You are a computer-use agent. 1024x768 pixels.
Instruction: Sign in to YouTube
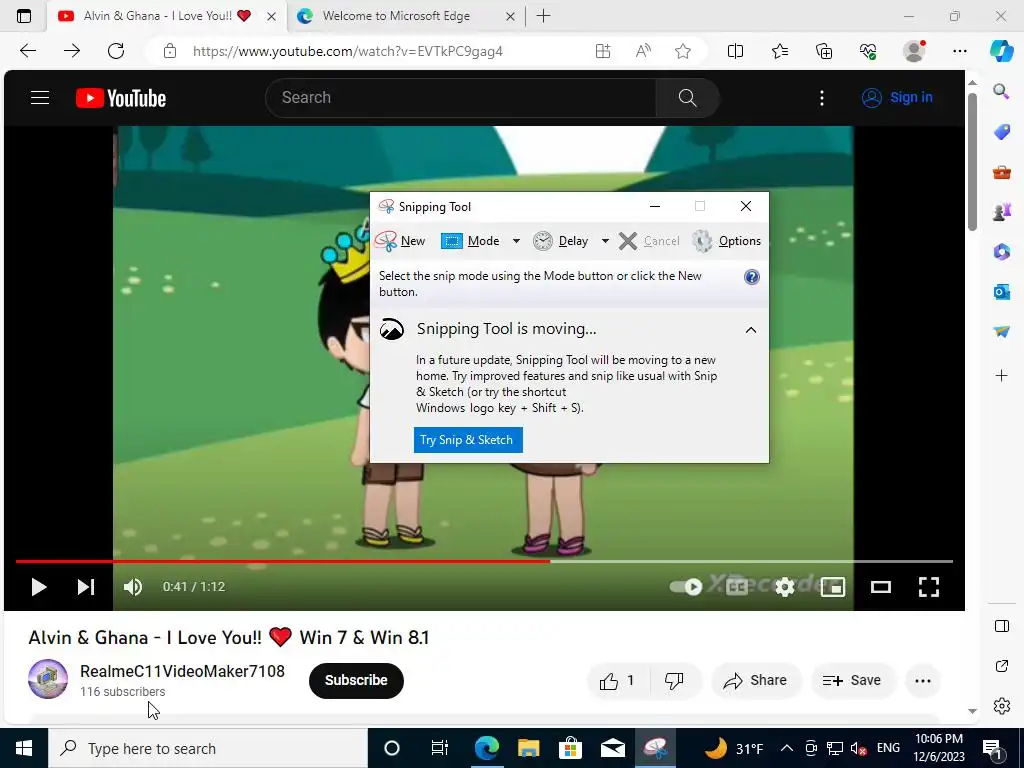click(897, 98)
